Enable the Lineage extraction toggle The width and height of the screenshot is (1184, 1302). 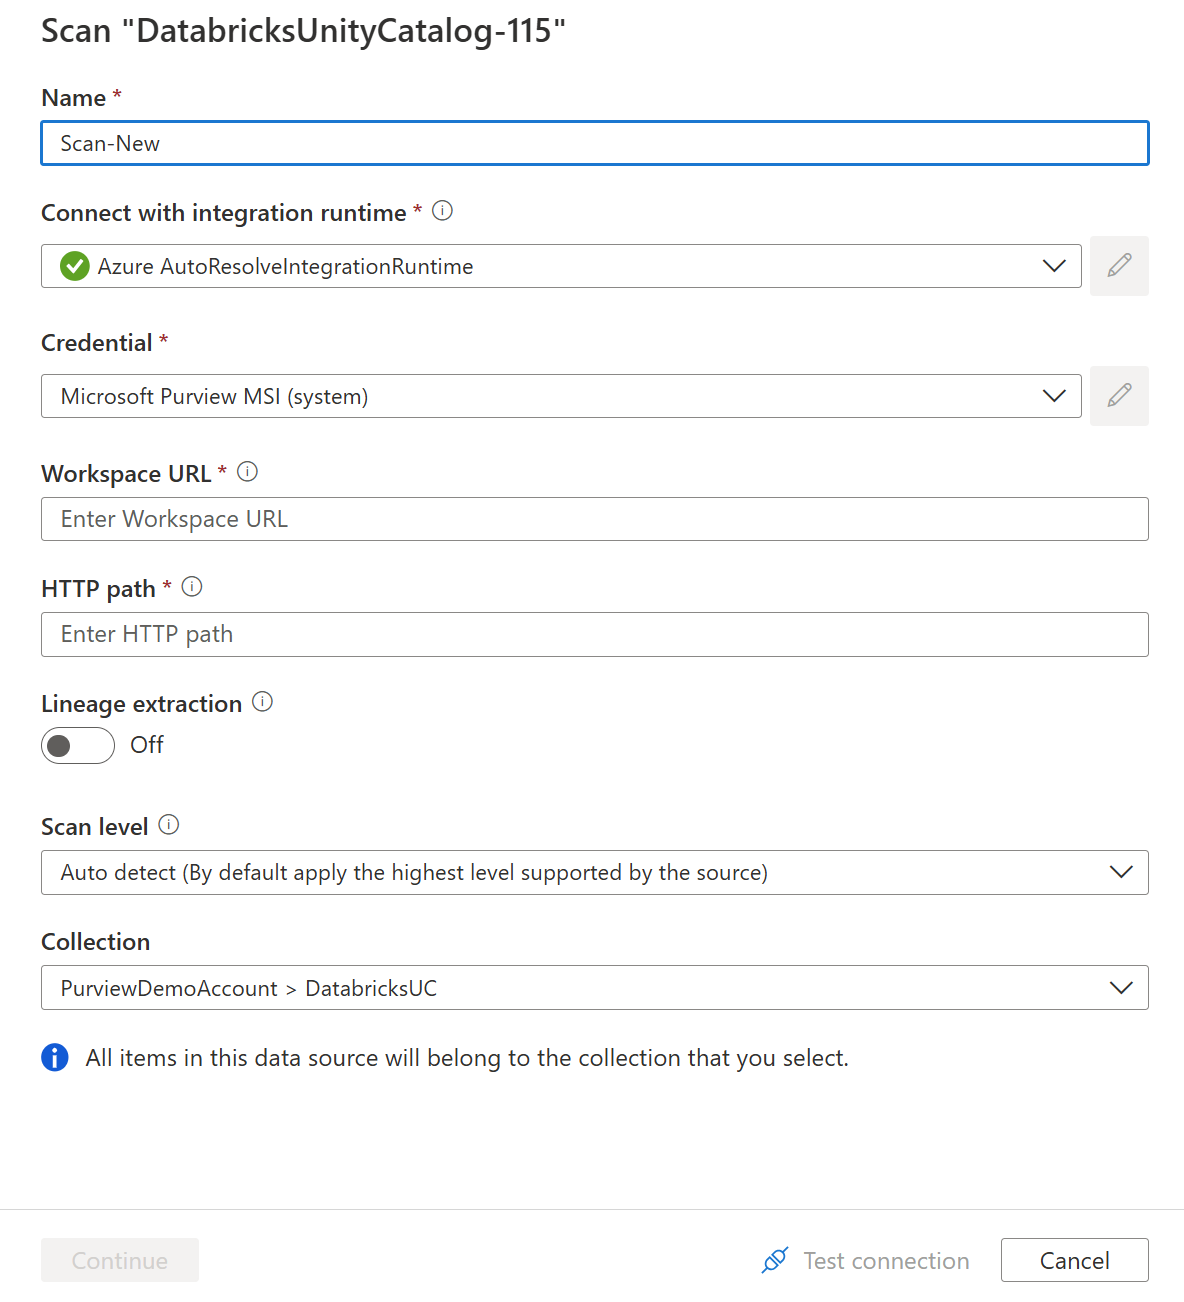(77, 745)
